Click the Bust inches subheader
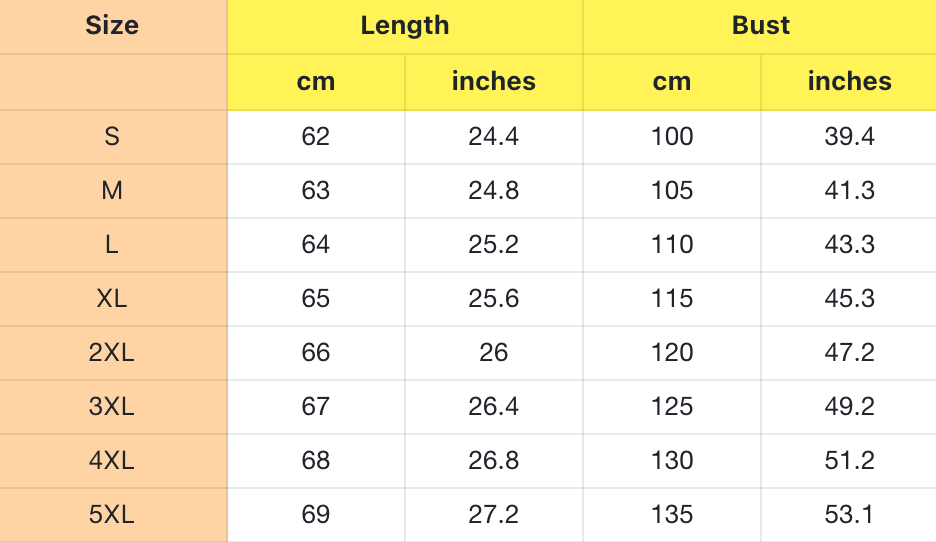 849,82
